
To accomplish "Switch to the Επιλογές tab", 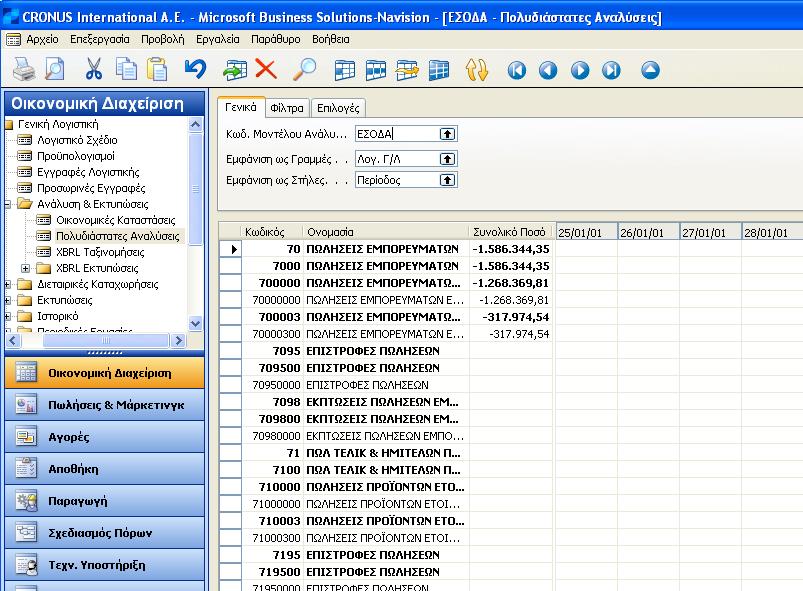I will point(338,108).
